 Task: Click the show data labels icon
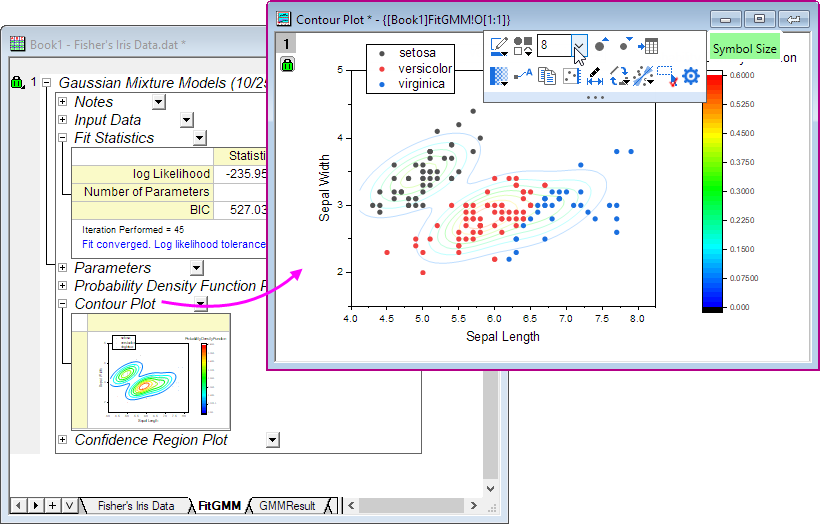[x=522, y=76]
